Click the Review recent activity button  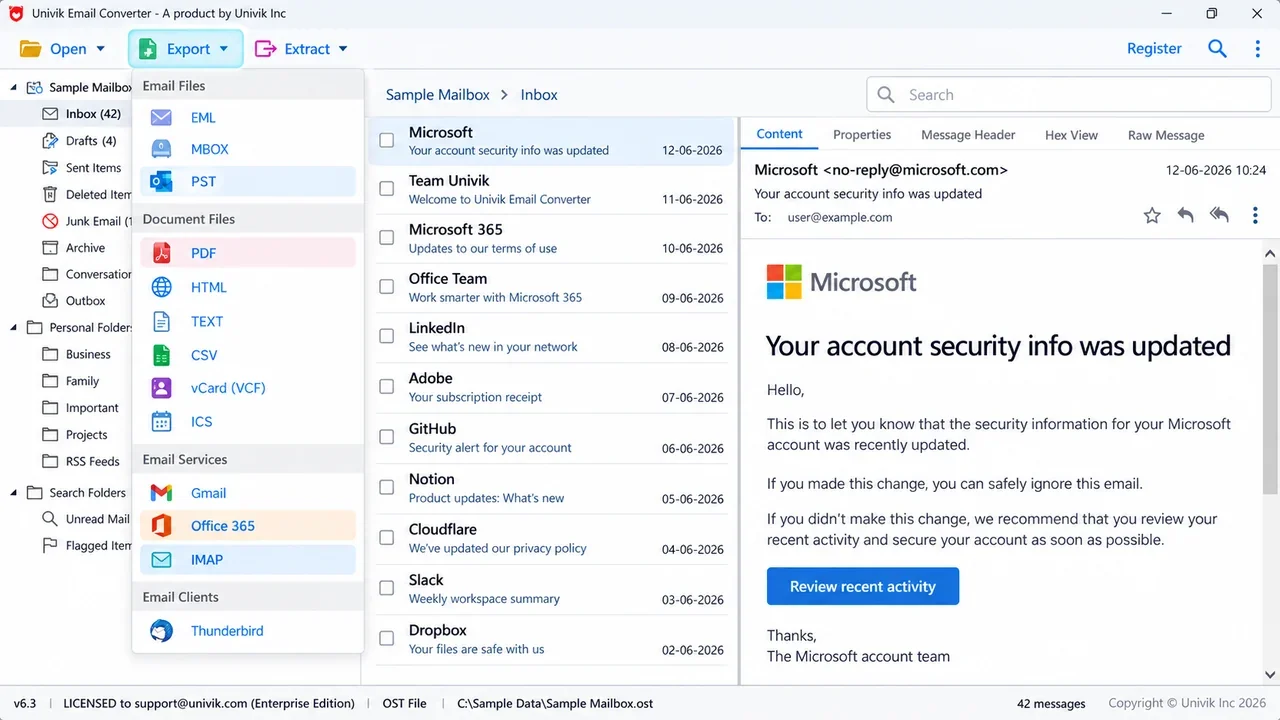coord(863,586)
